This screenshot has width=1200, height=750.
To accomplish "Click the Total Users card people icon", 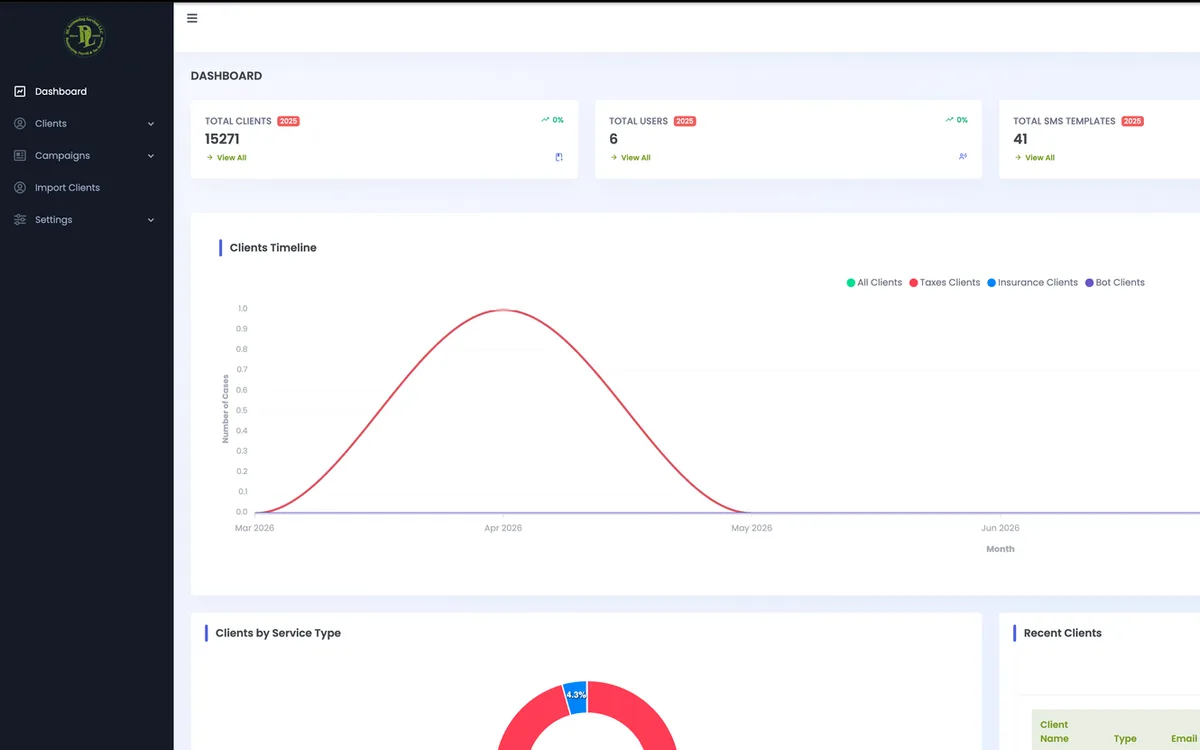I will 963,157.
